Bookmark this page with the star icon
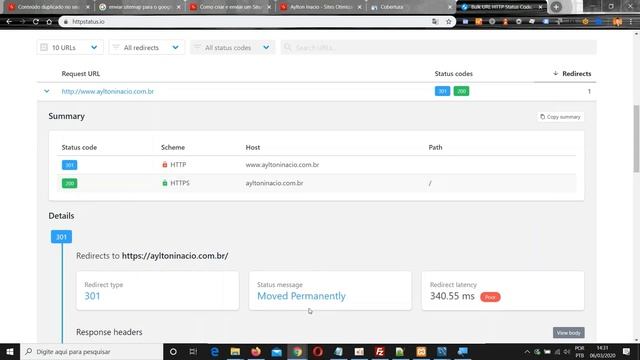Viewport: 640px width, 360px height. pyautogui.click(x=449, y=22)
